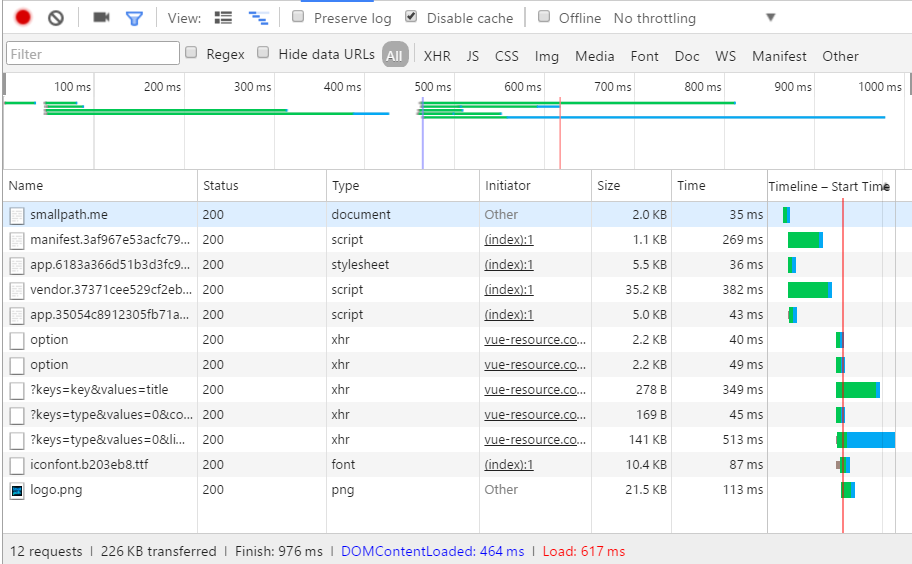The height and width of the screenshot is (564, 912).
Task: Sort by the Size column header
Action: click(x=631, y=185)
